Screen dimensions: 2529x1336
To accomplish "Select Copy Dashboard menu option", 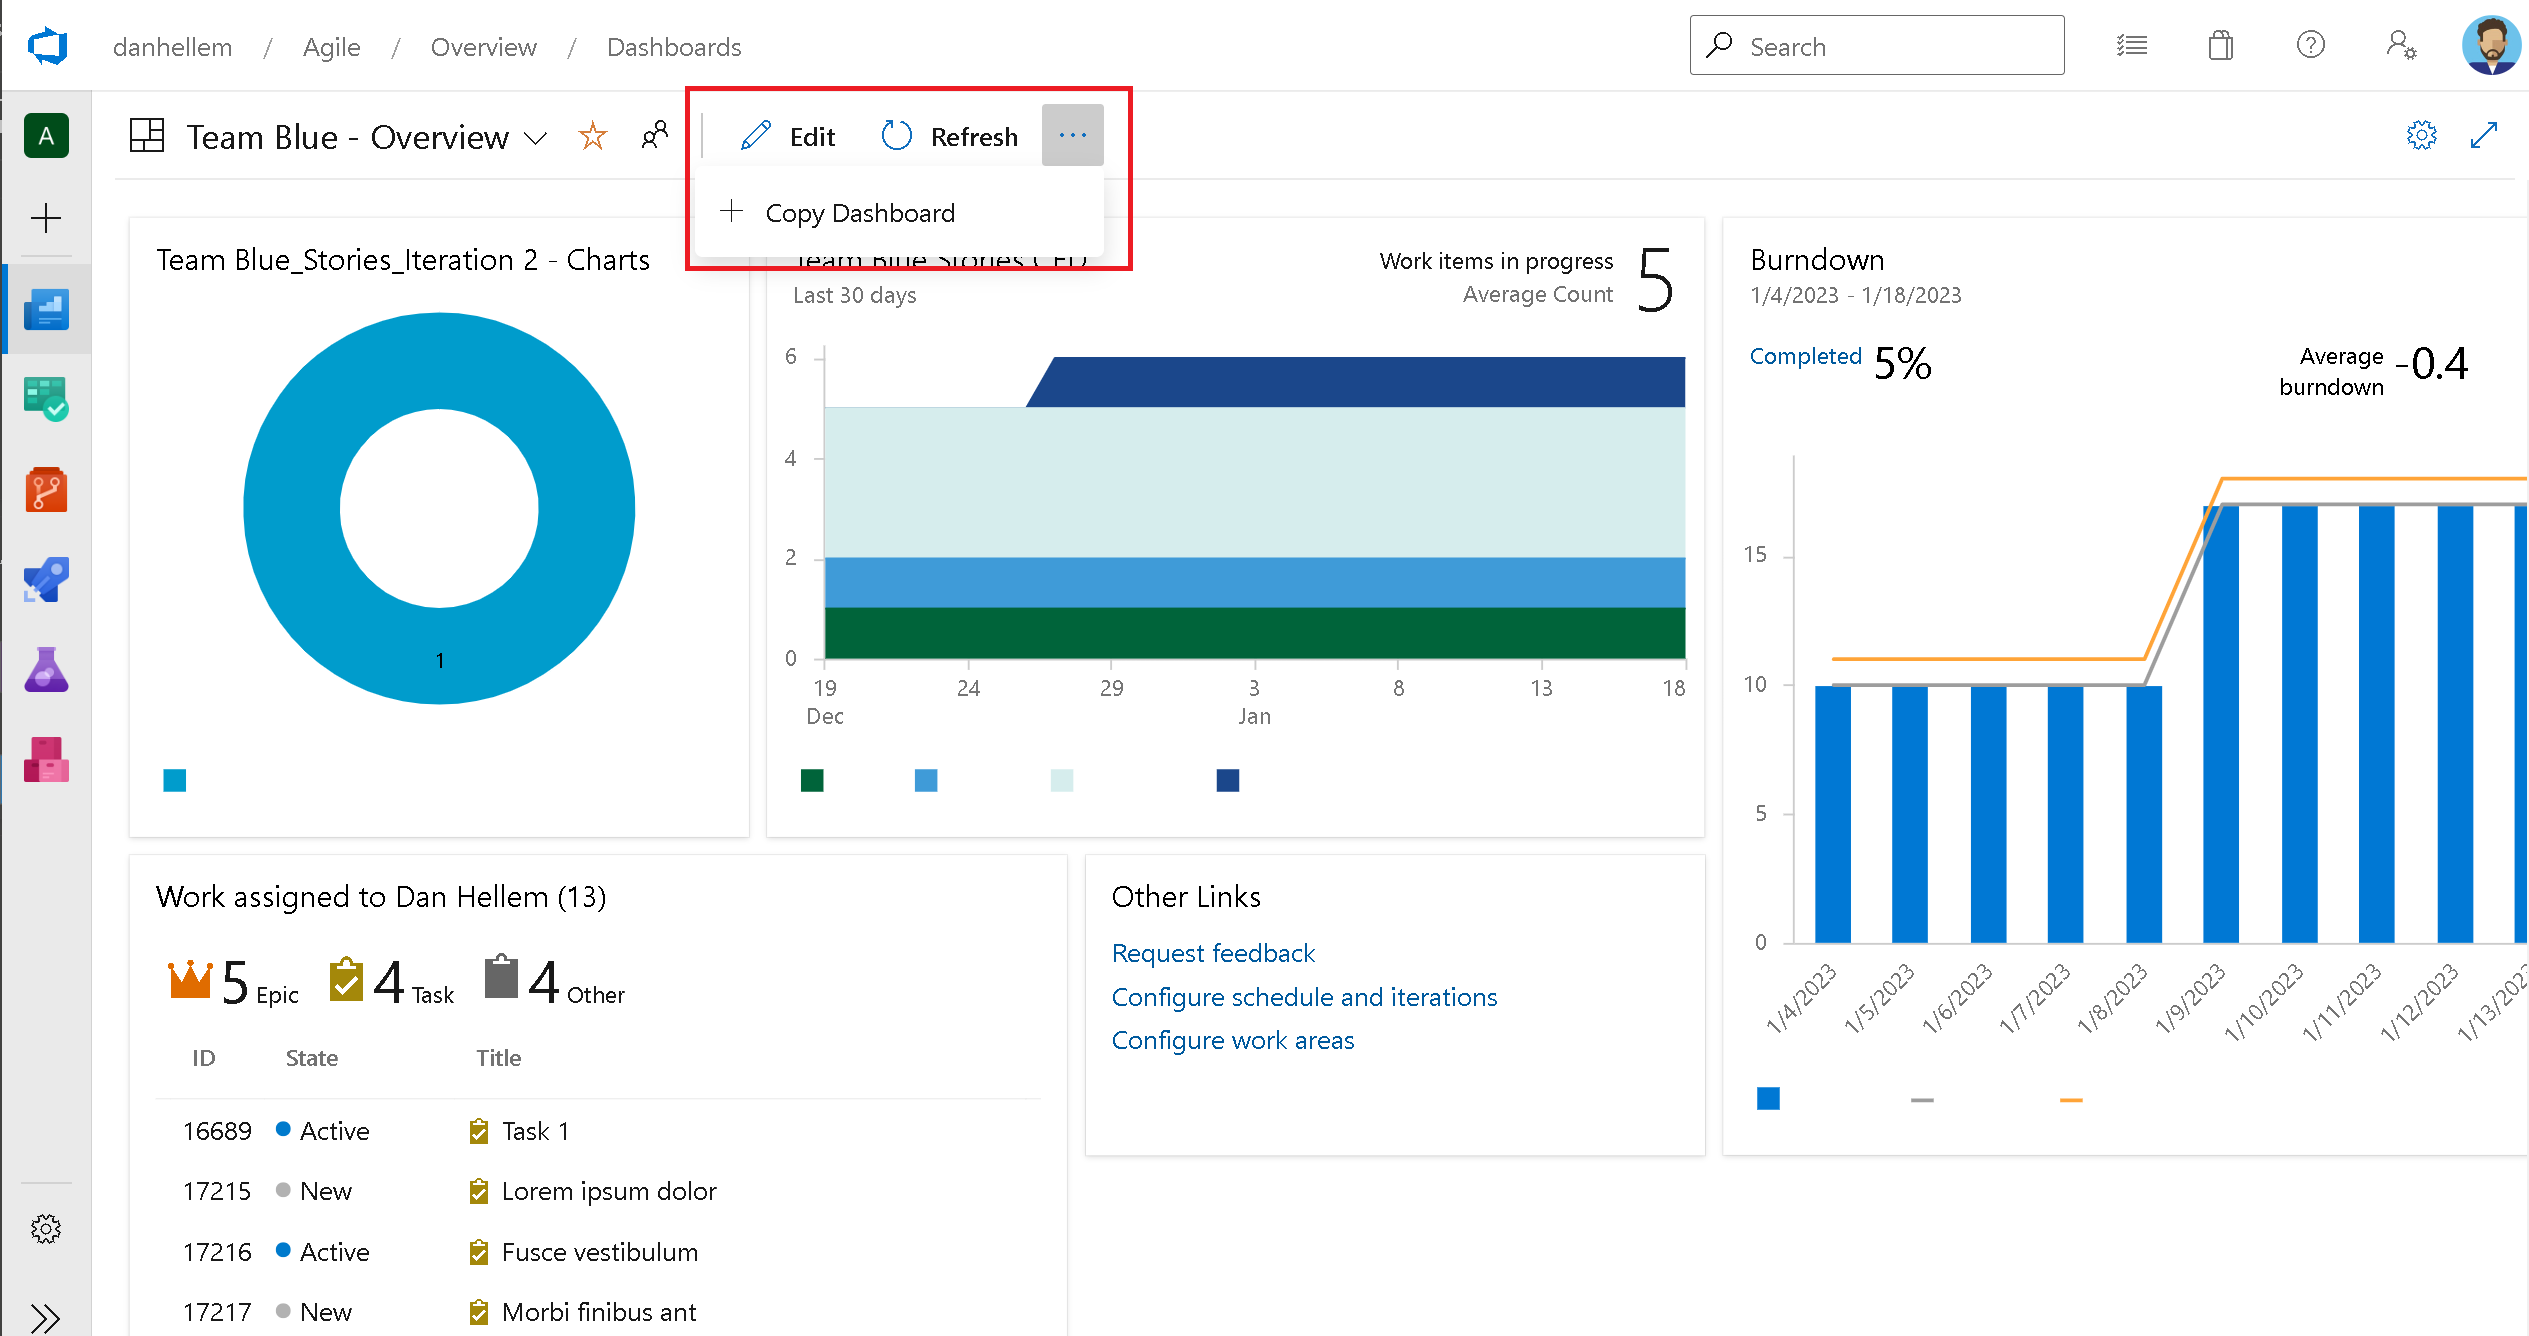I will pyautogui.click(x=860, y=212).
